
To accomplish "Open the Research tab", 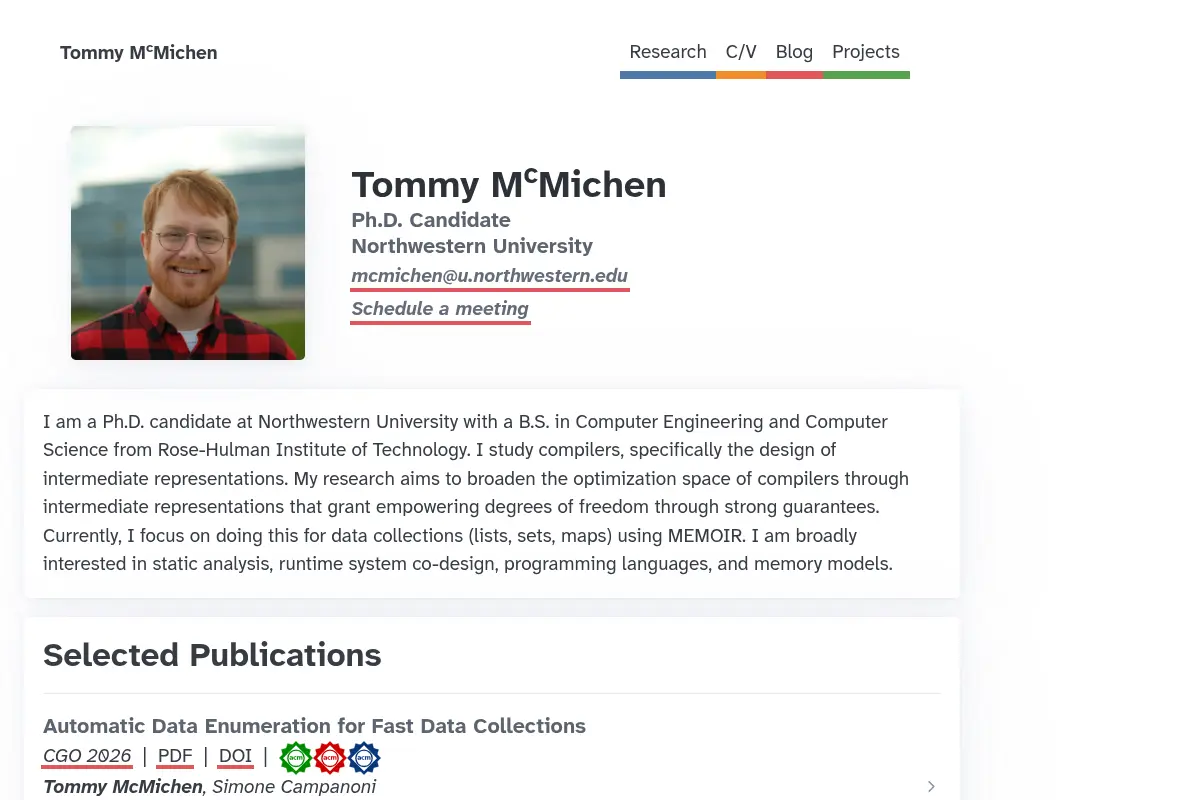I will point(668,52).
